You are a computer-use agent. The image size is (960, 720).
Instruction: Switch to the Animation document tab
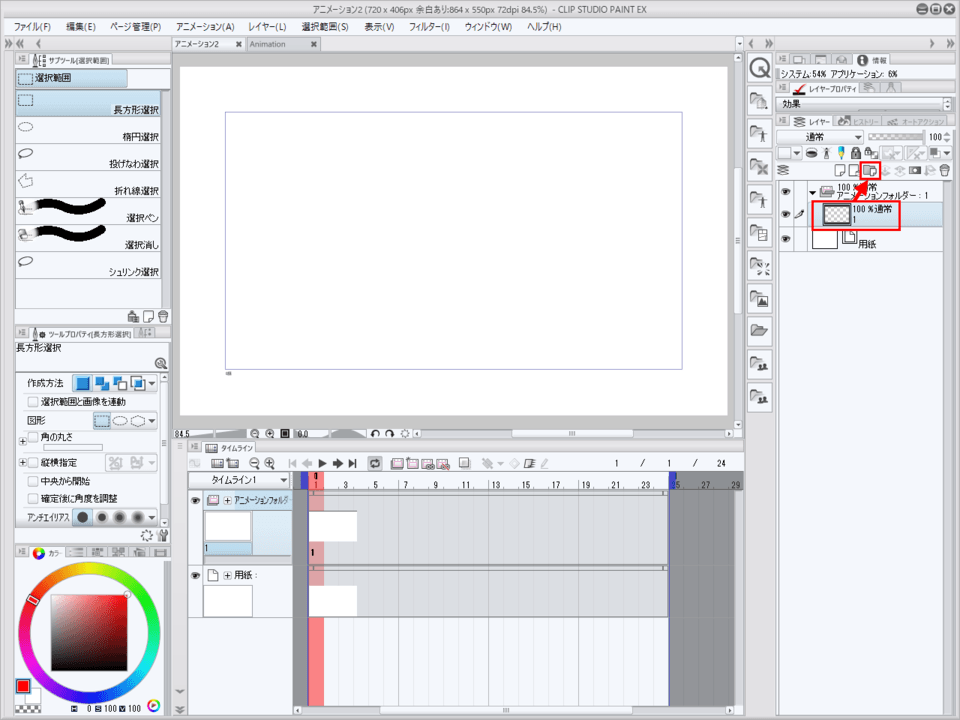tap(283, 44)
